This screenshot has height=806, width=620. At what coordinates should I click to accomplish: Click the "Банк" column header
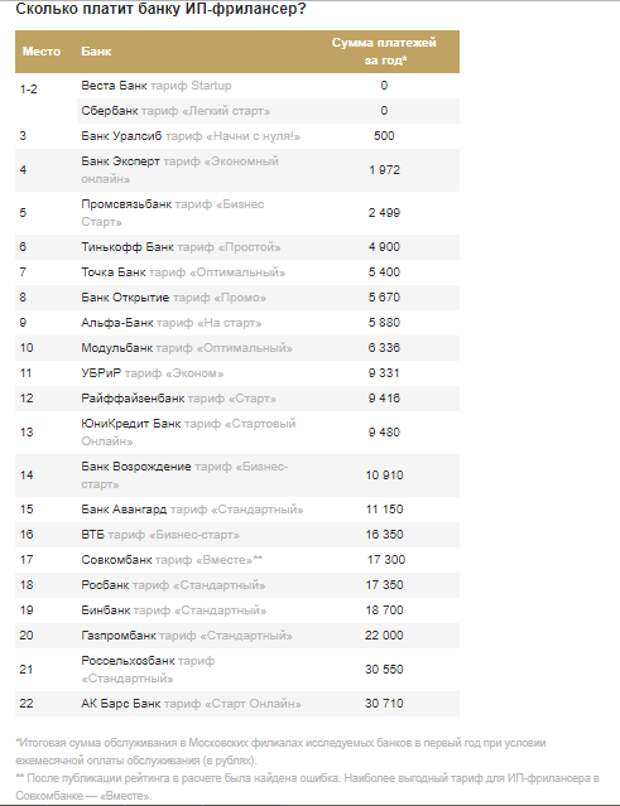[96, 51]
